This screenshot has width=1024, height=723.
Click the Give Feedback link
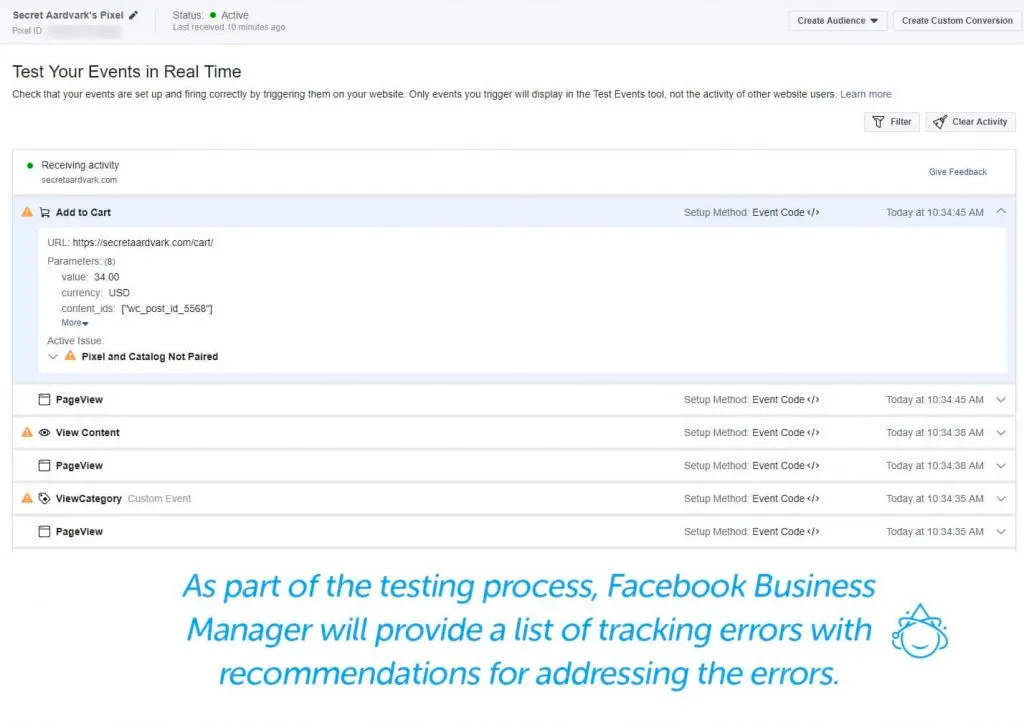click(x=957, y=171)
